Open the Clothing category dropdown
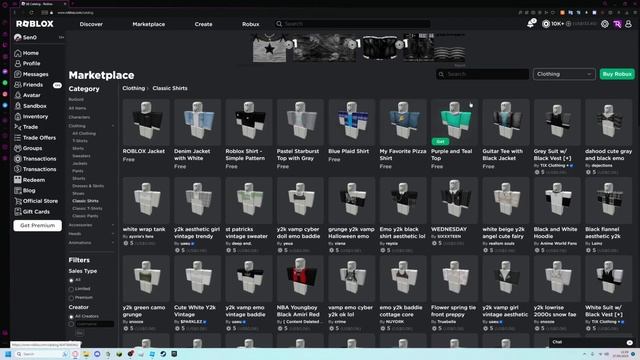 [564, 74]
